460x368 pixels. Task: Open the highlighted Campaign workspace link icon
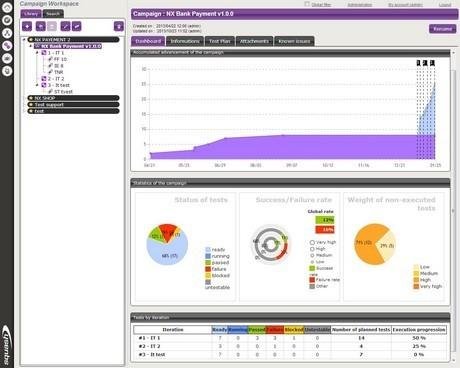pos(7,45)
